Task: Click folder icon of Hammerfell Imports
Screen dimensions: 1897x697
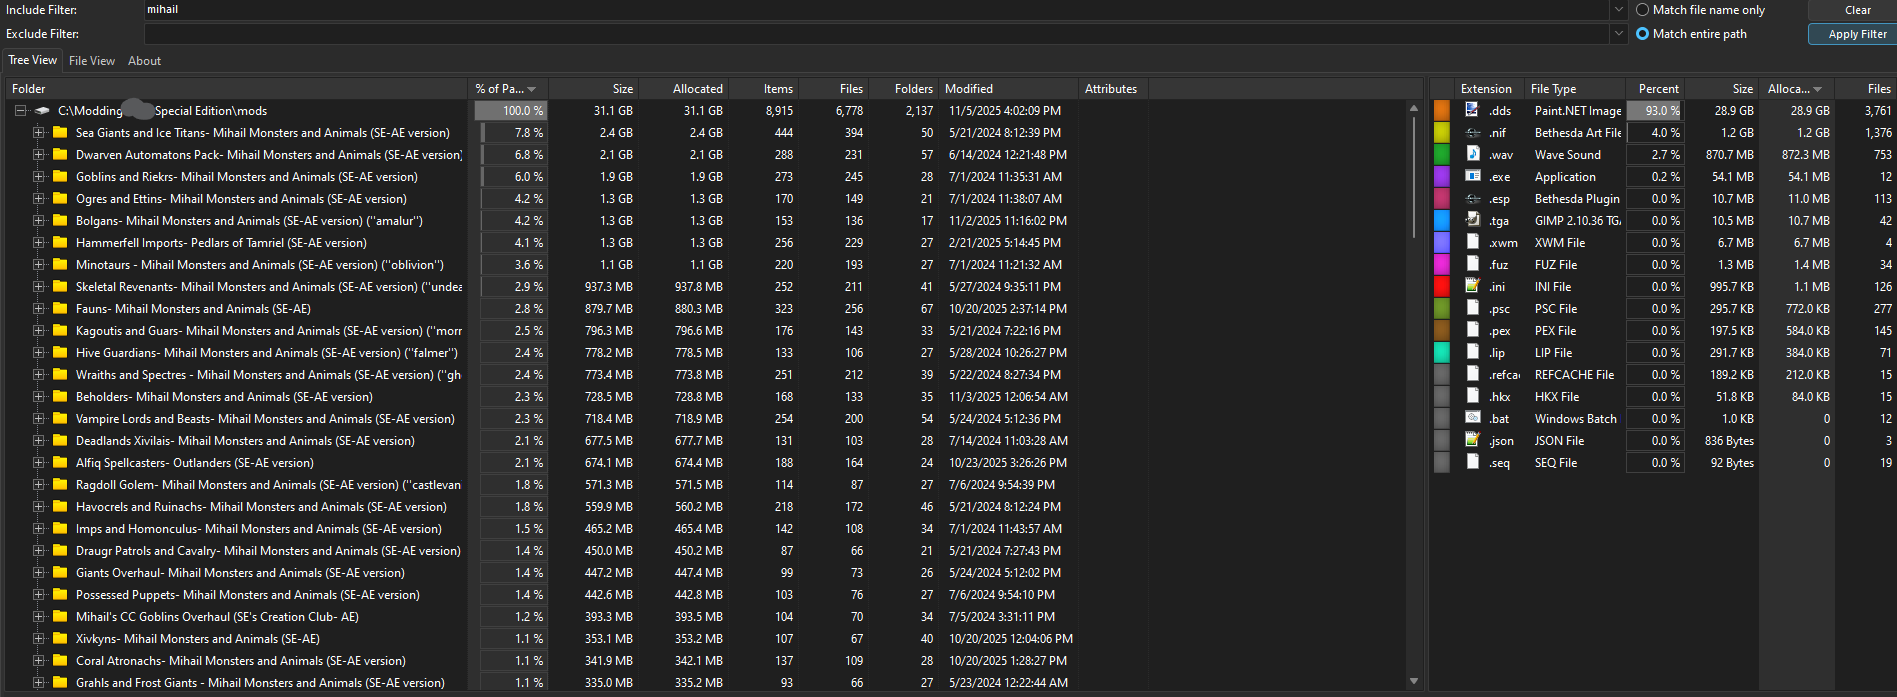Action: [x=60, y=242]
